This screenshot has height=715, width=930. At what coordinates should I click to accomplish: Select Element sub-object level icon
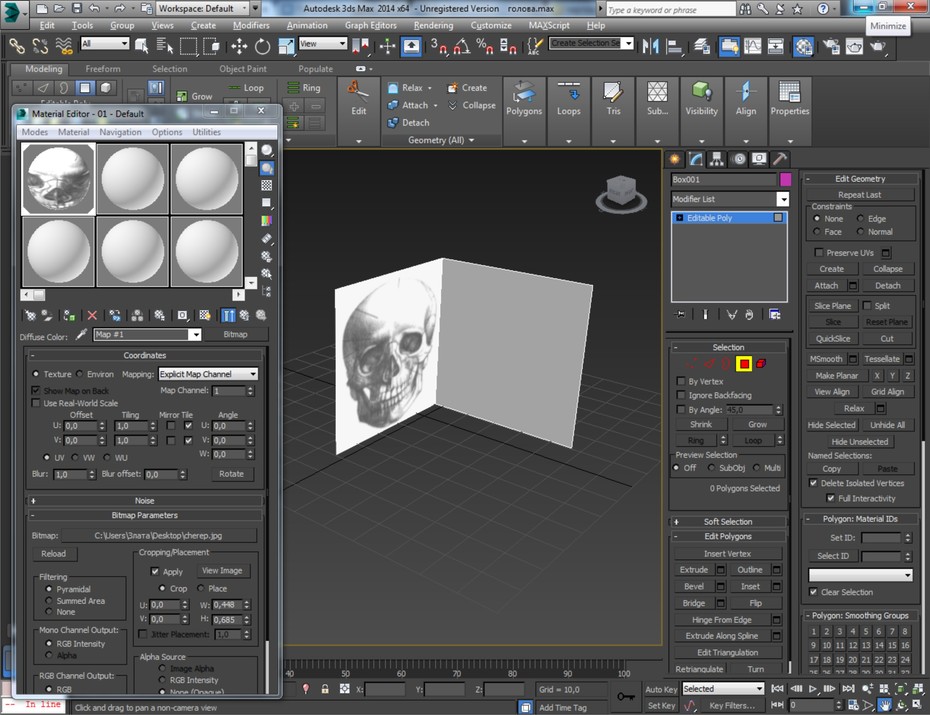761,363
